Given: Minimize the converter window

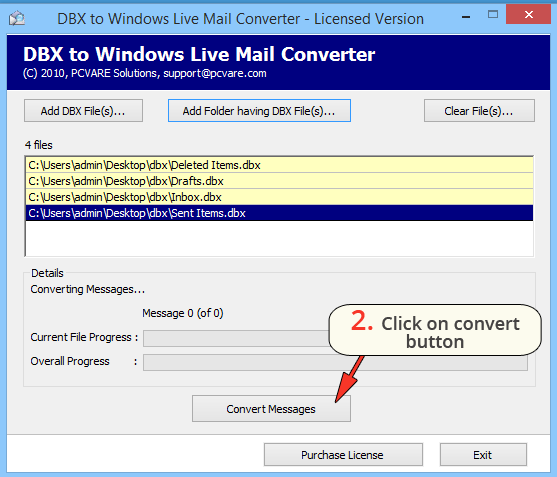Looking at the screenshot, I should pos(466,17).
